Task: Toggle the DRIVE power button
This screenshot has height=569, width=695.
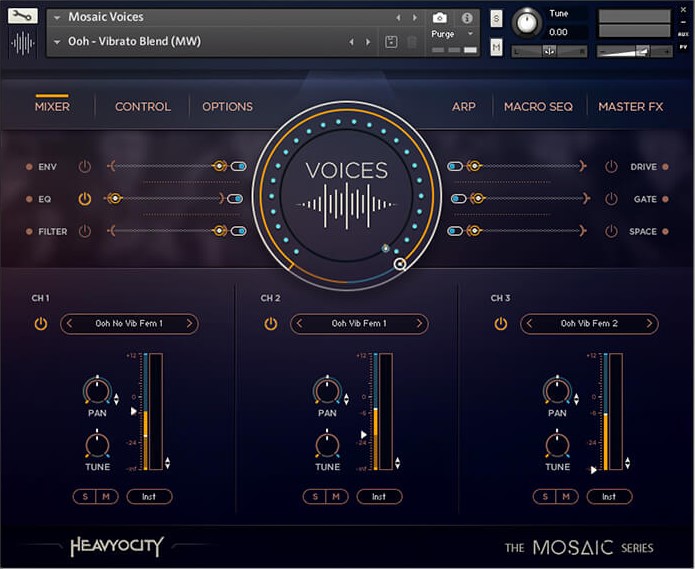Action: click(611, 167)
